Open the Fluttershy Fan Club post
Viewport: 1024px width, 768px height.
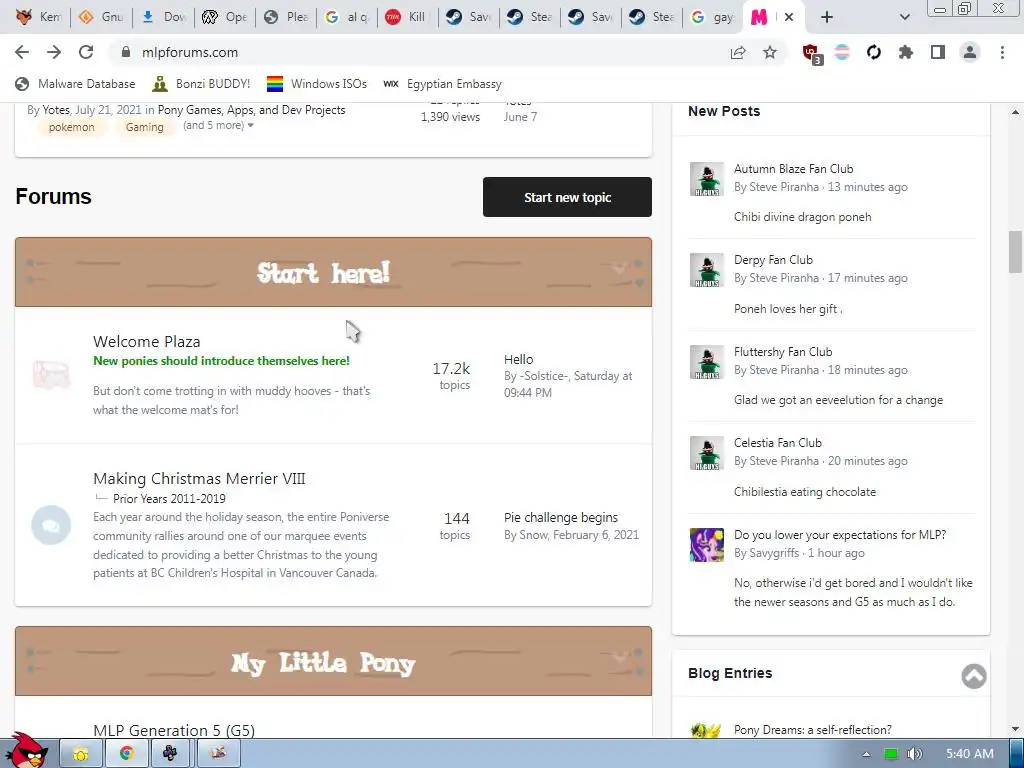click(783, 352)
